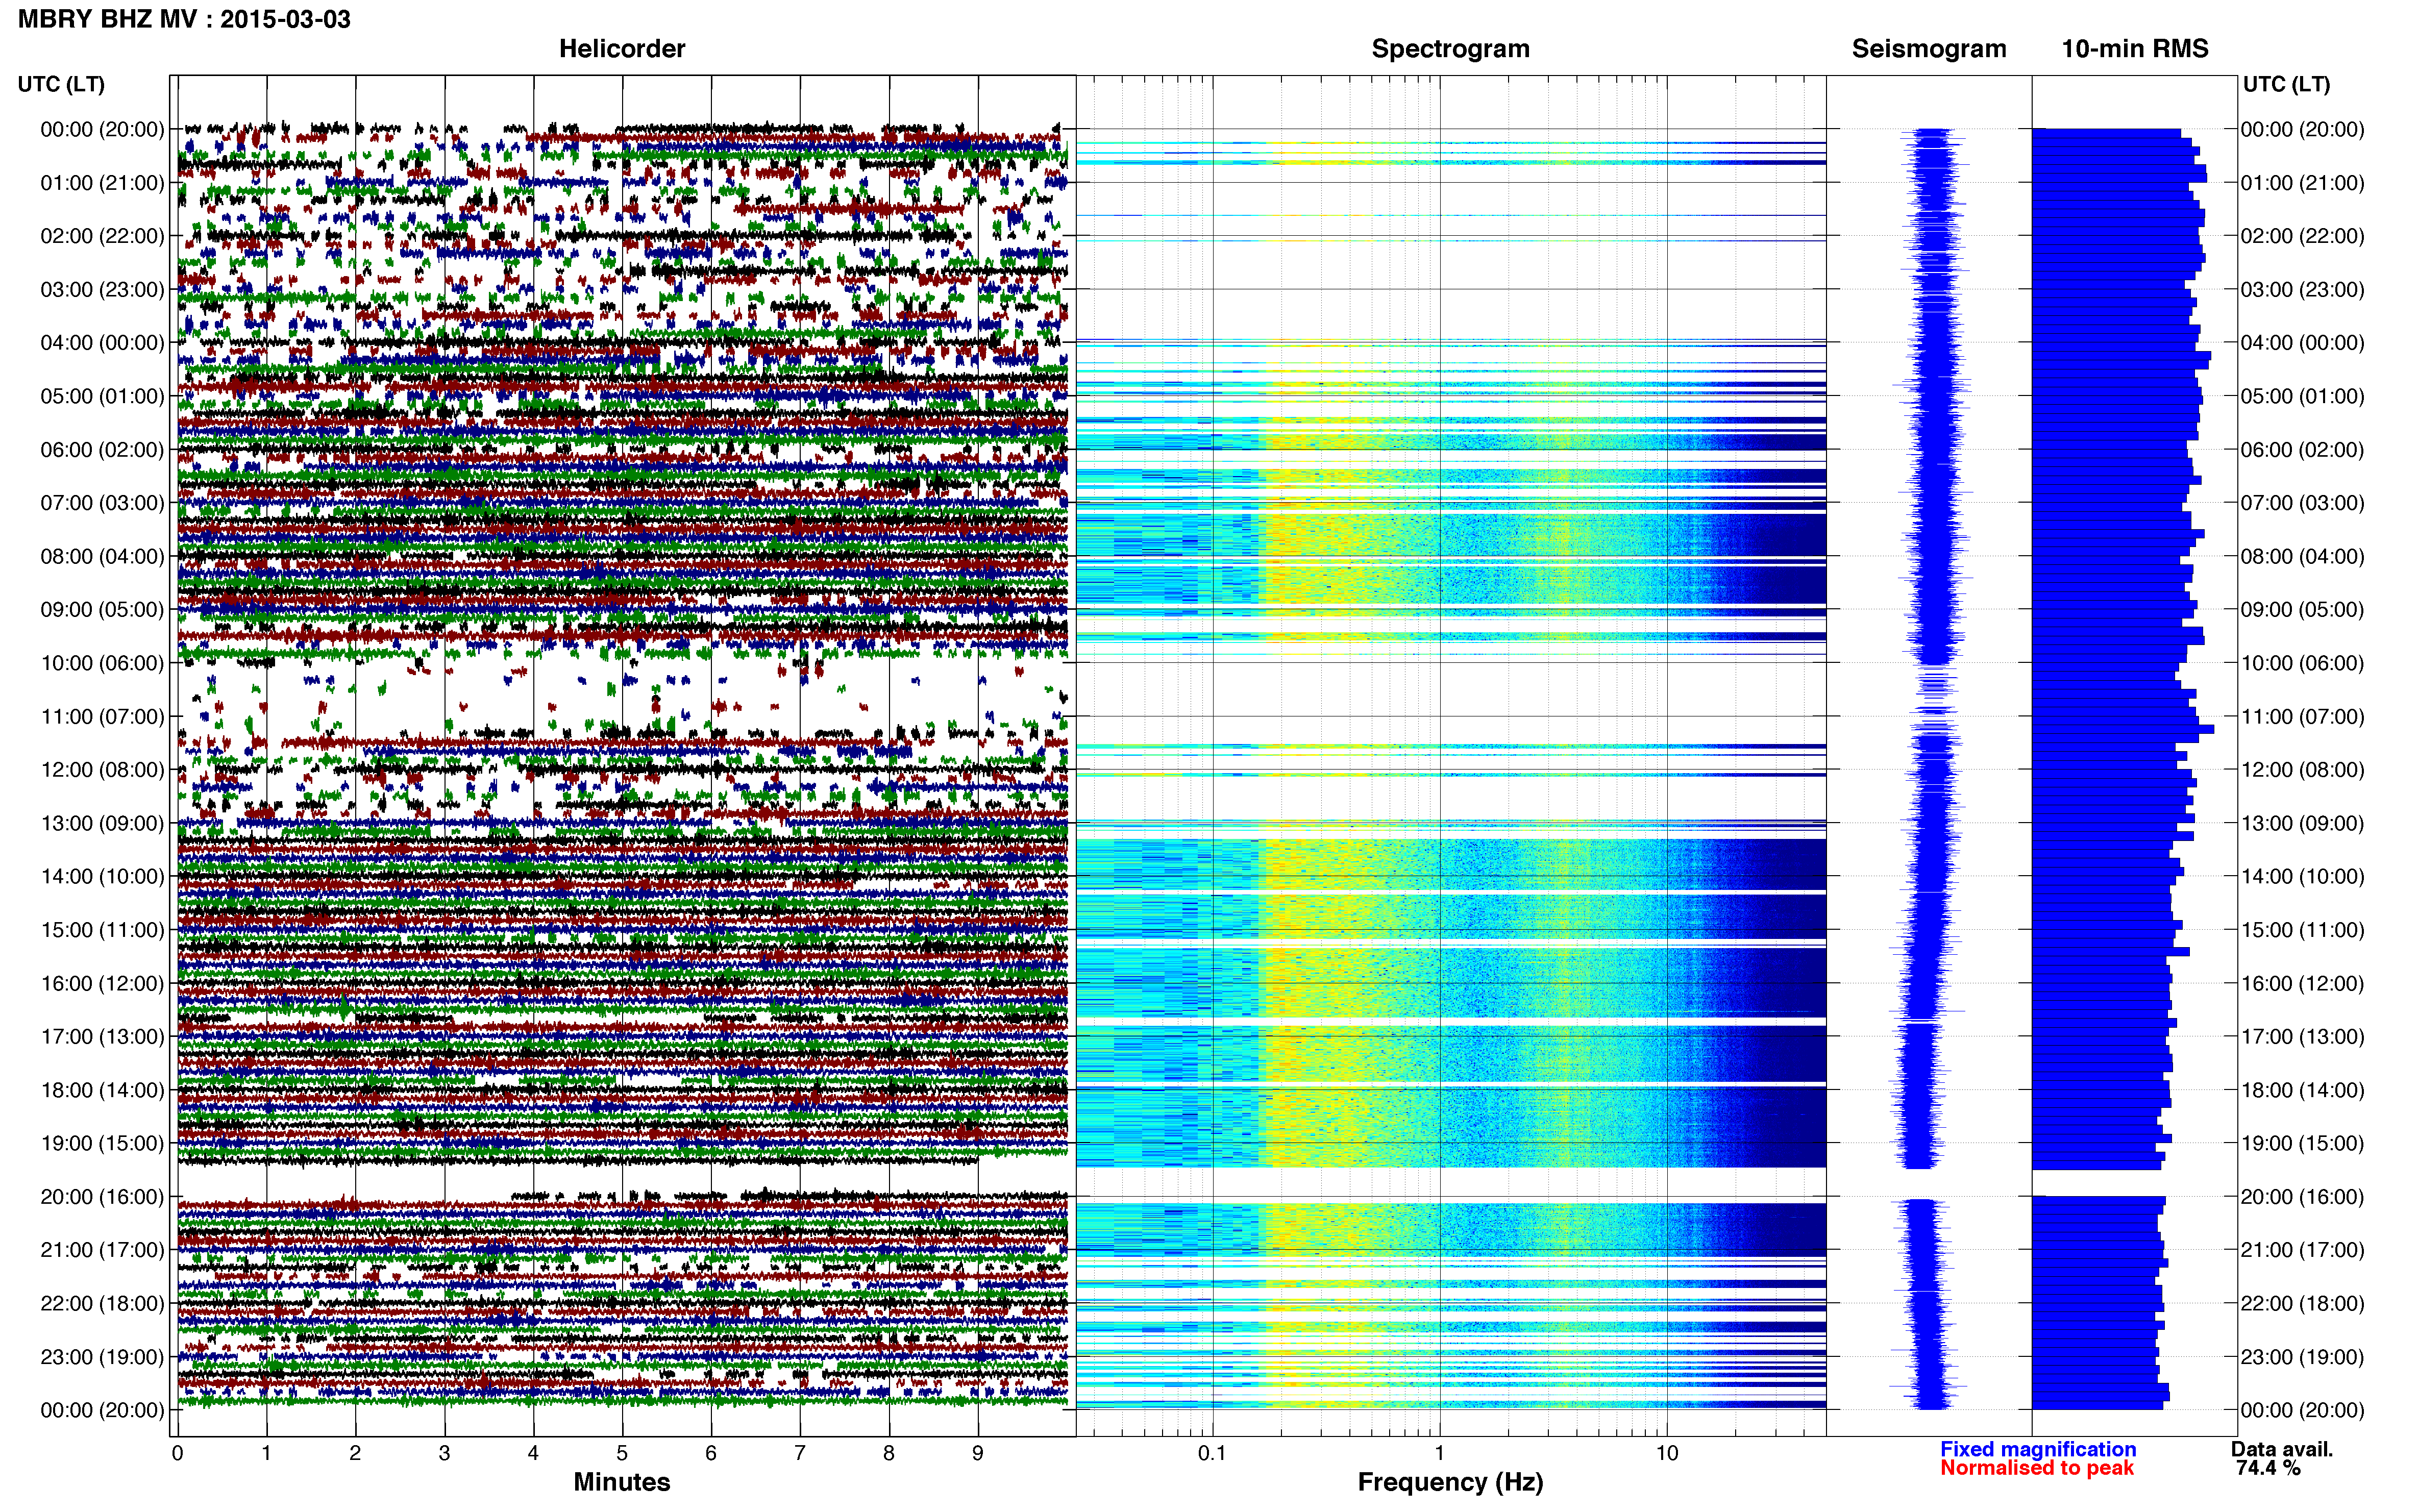Click right-axis time label 20:00 (16:00)
The image size is (2419, 1512).
pyautogui.click(x=2302, y=1197)
